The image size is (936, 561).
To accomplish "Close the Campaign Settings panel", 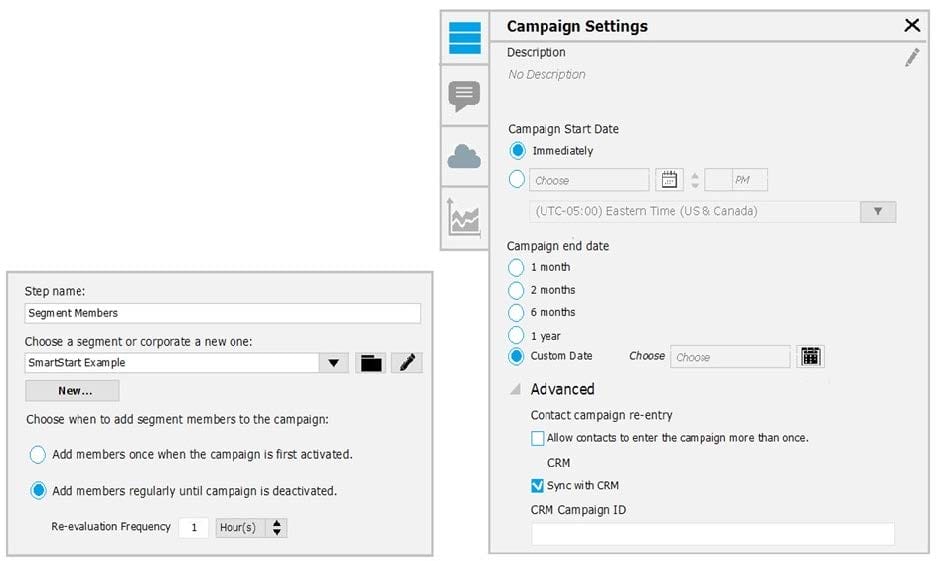I will point(912,27).
